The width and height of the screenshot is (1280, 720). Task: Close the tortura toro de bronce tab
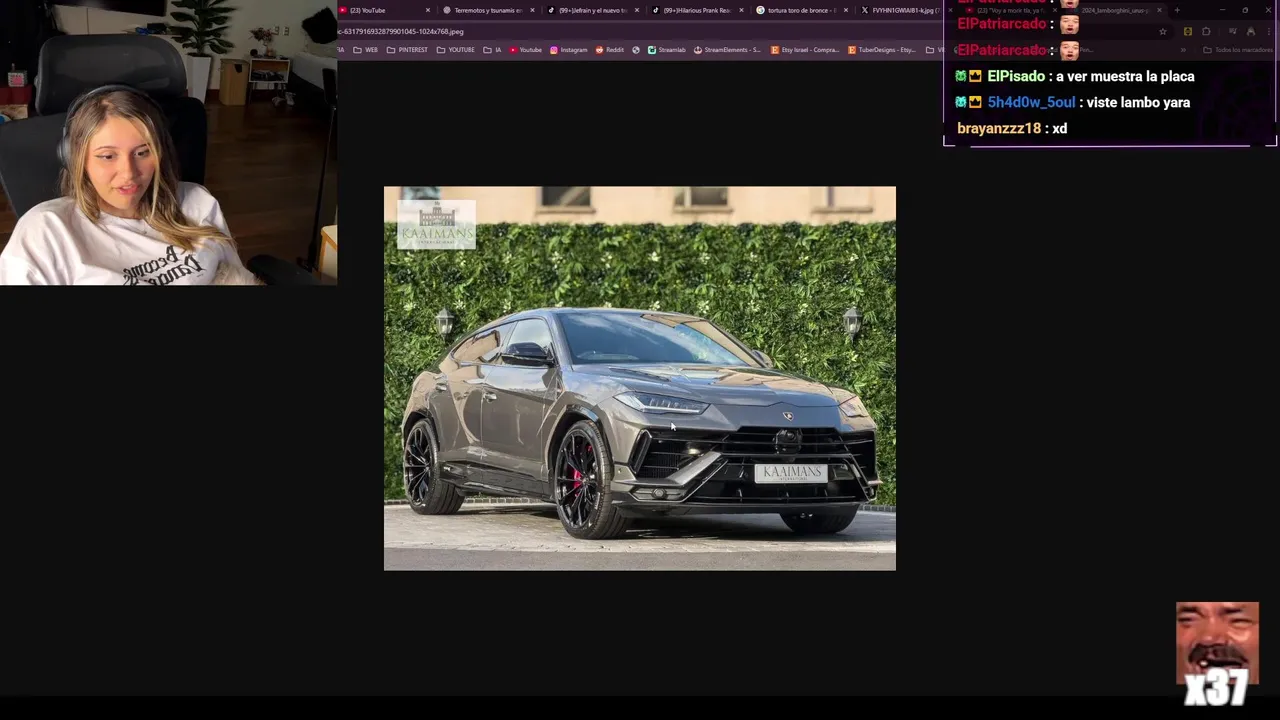(x=846, y=10)
